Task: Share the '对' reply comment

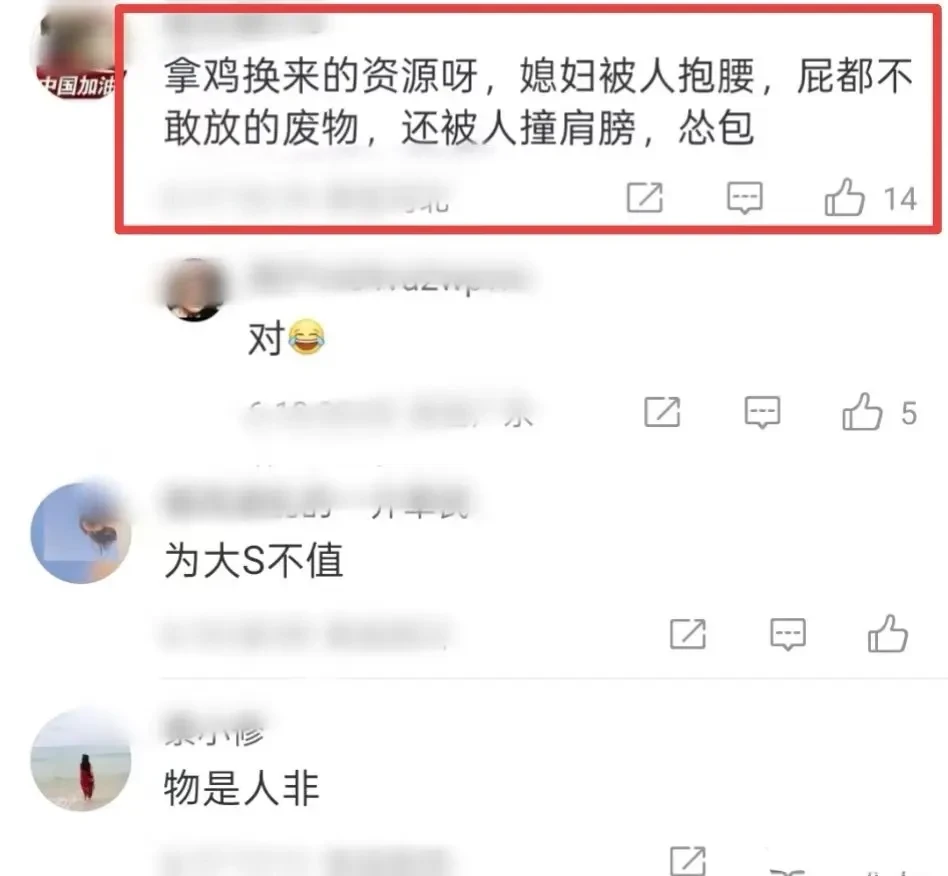Action: coord(662,412)
